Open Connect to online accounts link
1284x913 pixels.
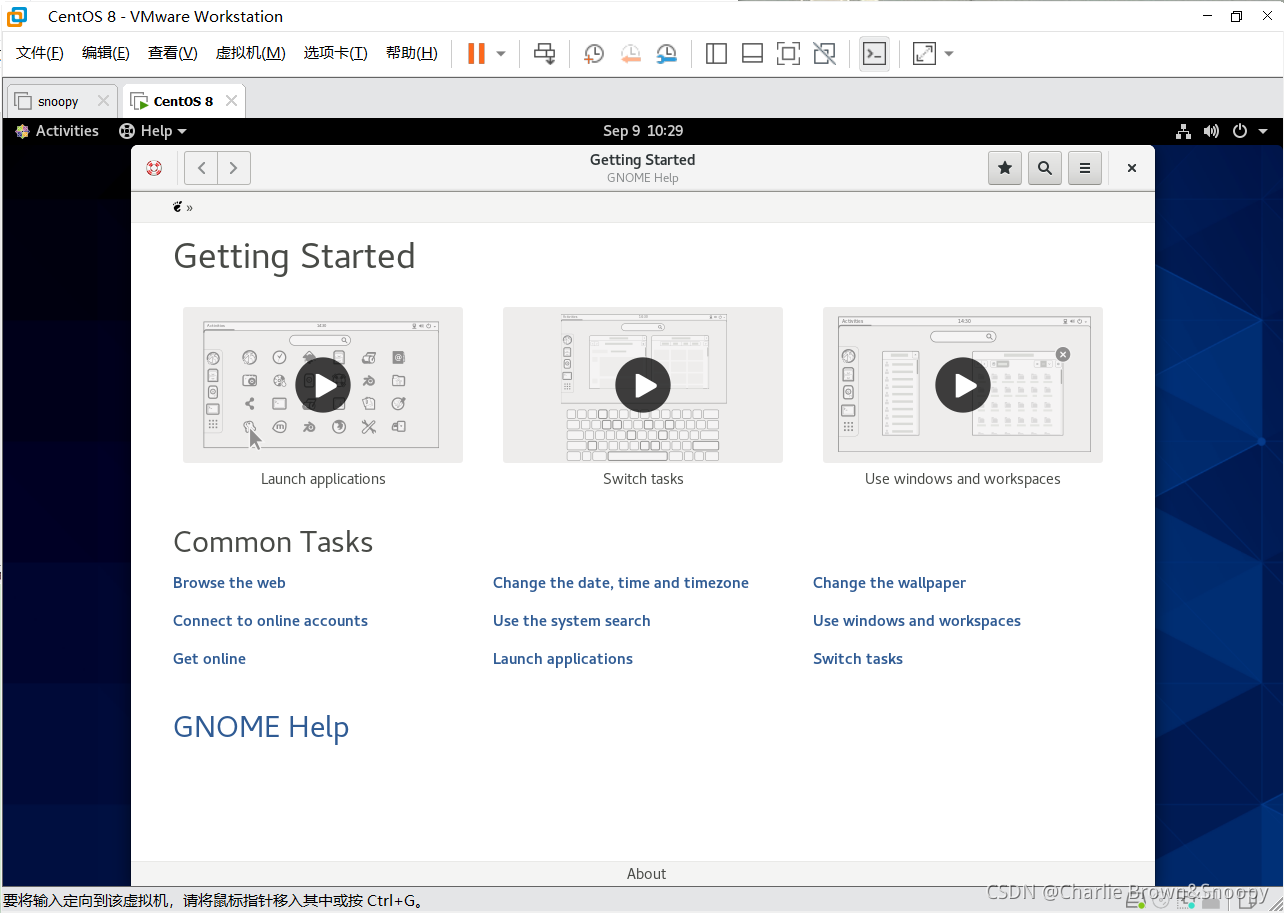270,621
